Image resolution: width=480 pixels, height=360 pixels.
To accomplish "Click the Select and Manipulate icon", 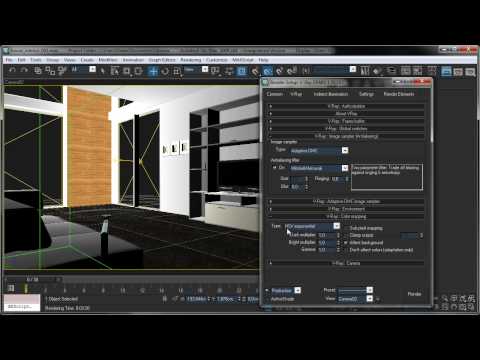I will pyautogui.click(x=229, y=71).
